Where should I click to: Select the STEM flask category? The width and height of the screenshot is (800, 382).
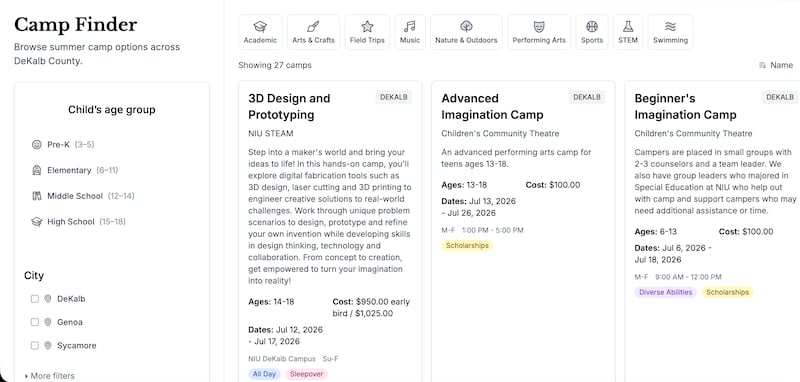628,32
